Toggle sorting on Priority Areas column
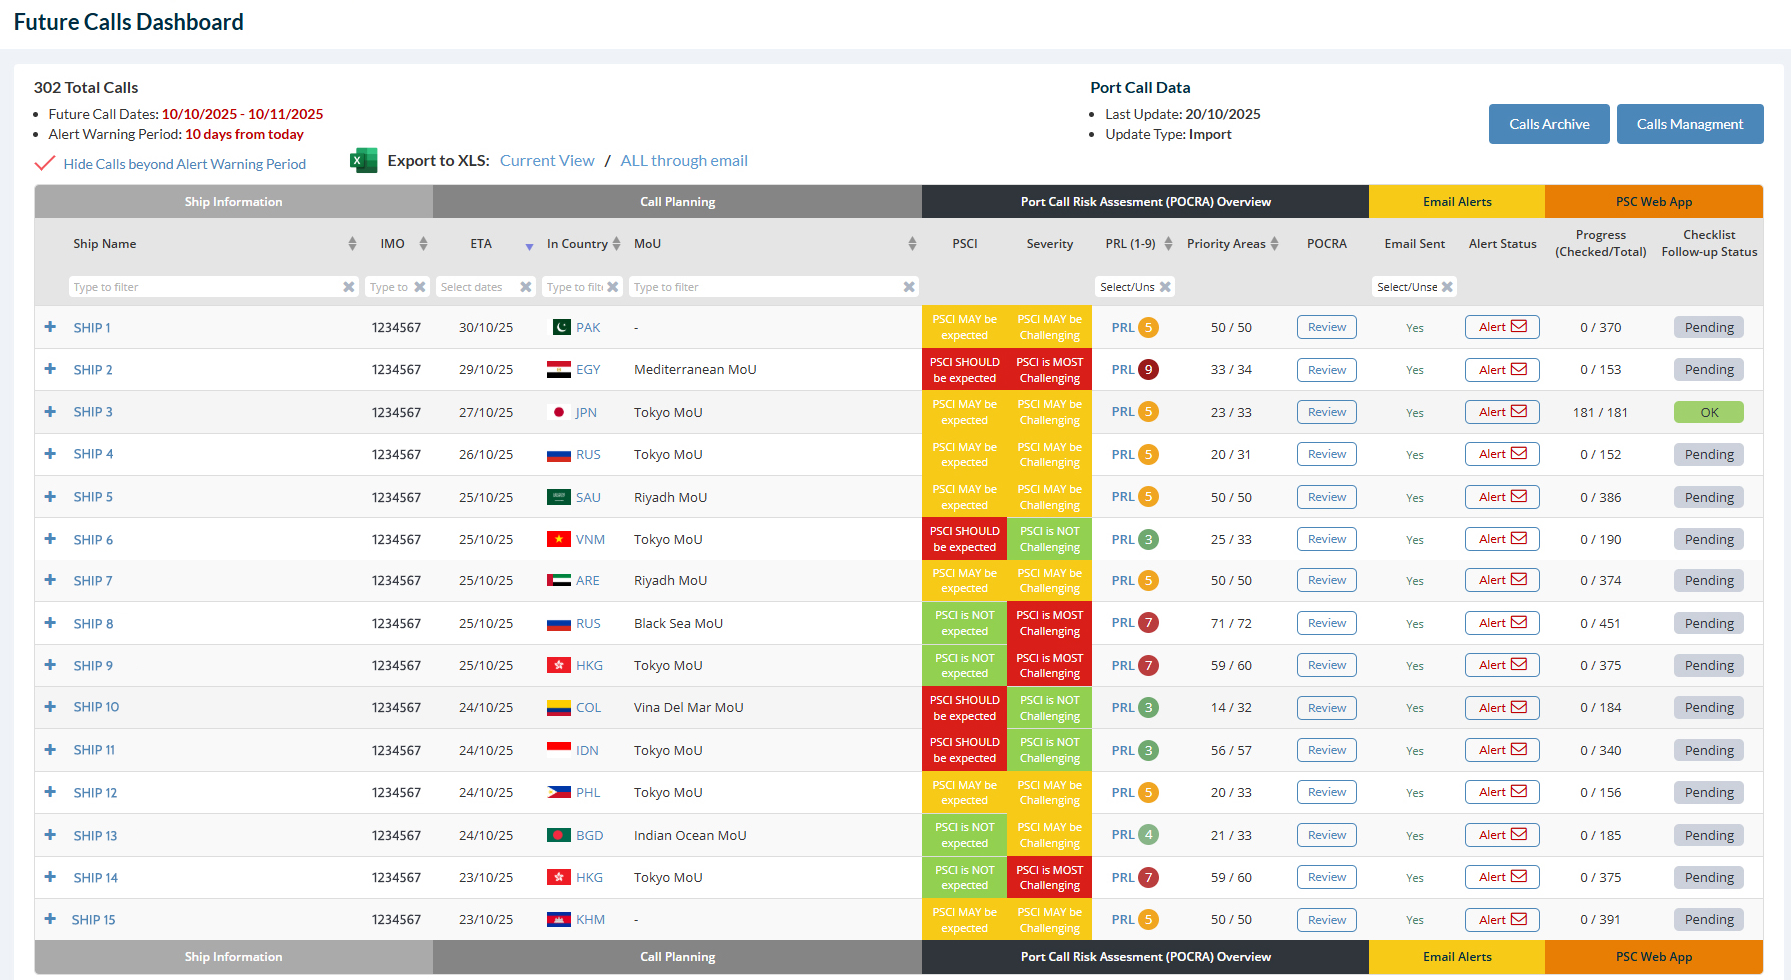This screenshot has height=980, width=1791. pos(1274,244)
